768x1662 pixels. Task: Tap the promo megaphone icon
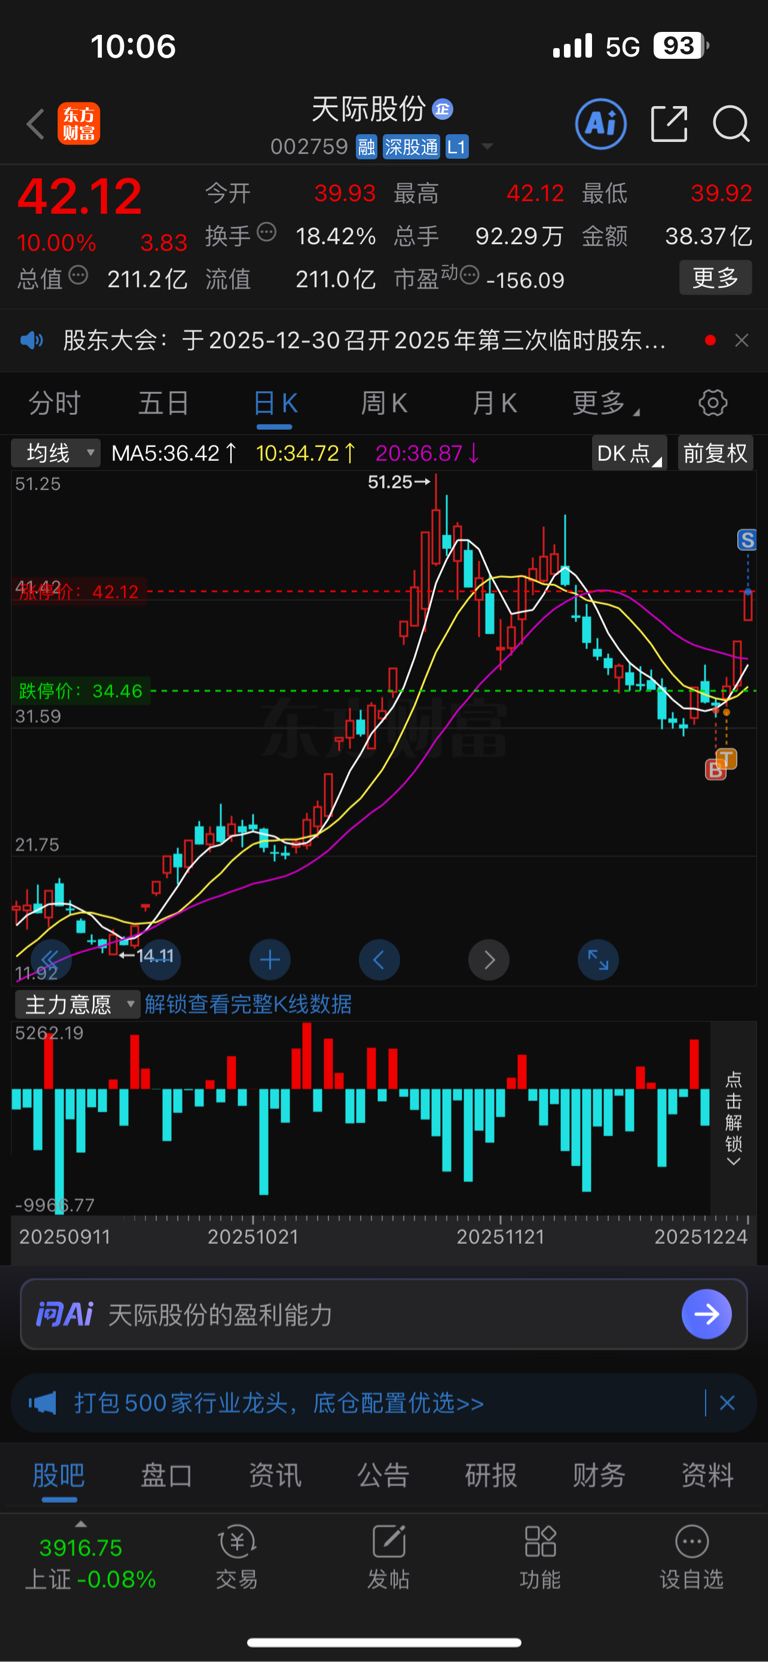pos(42,1403)
